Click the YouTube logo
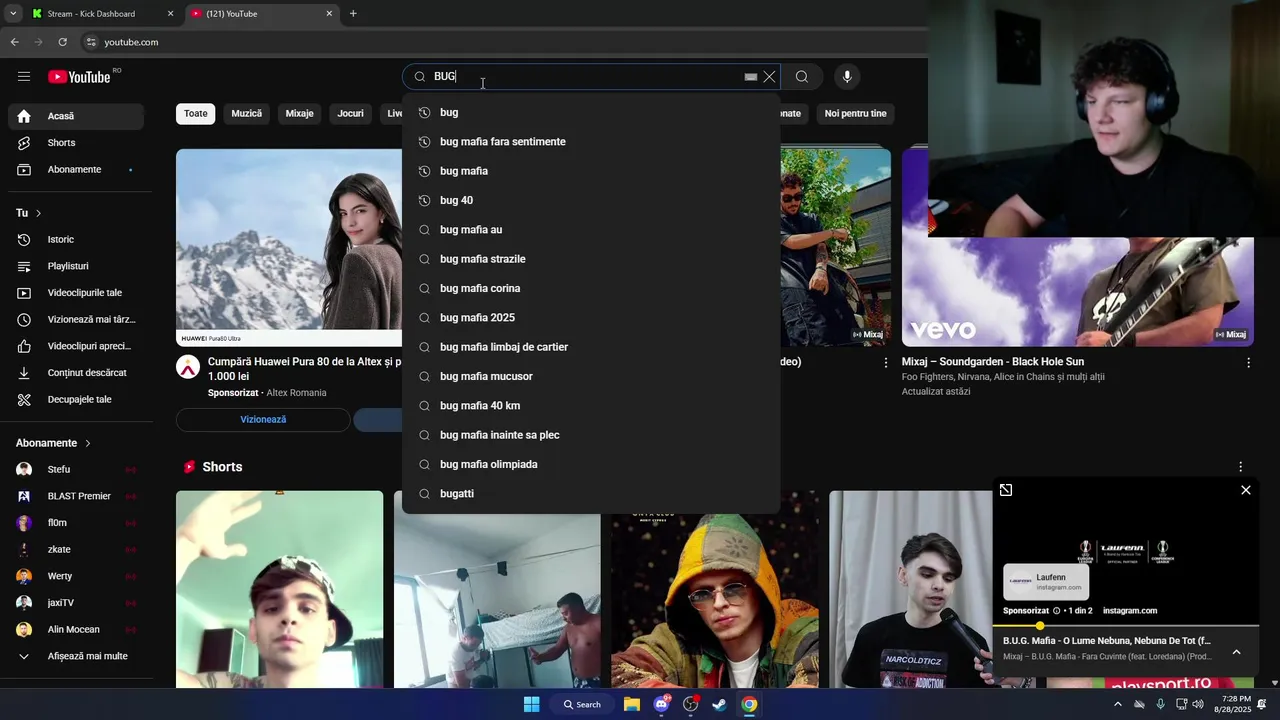Viewport: 1280px width, 720px height. pos(79,77)
